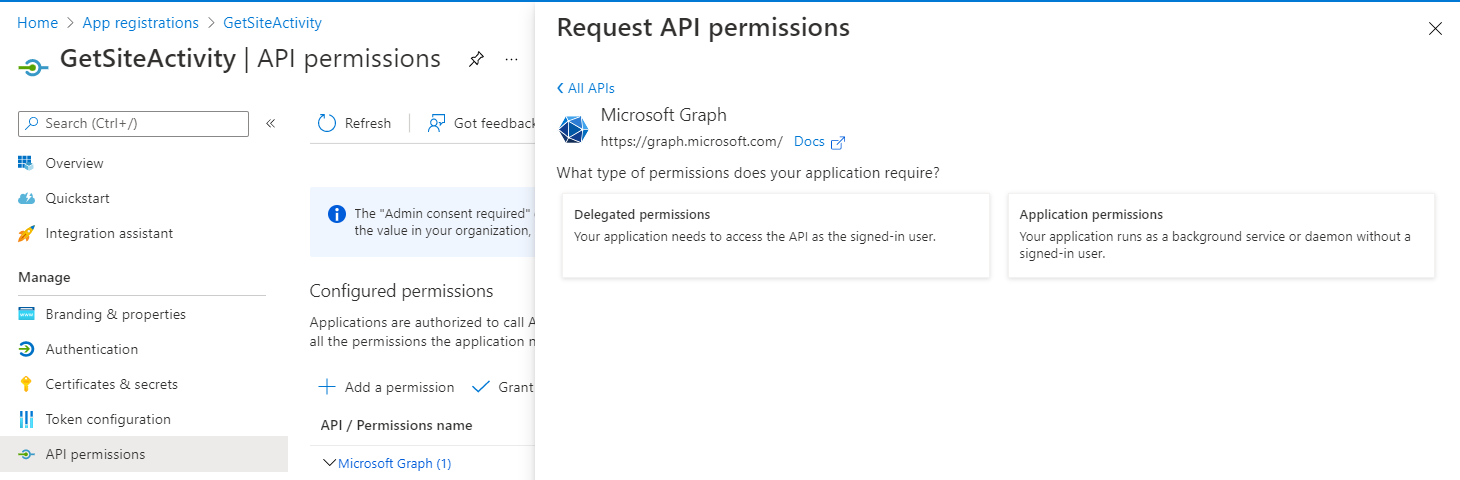Click the Docs external link icon
The image size is (1460, 480).
[x=838, y=142]
